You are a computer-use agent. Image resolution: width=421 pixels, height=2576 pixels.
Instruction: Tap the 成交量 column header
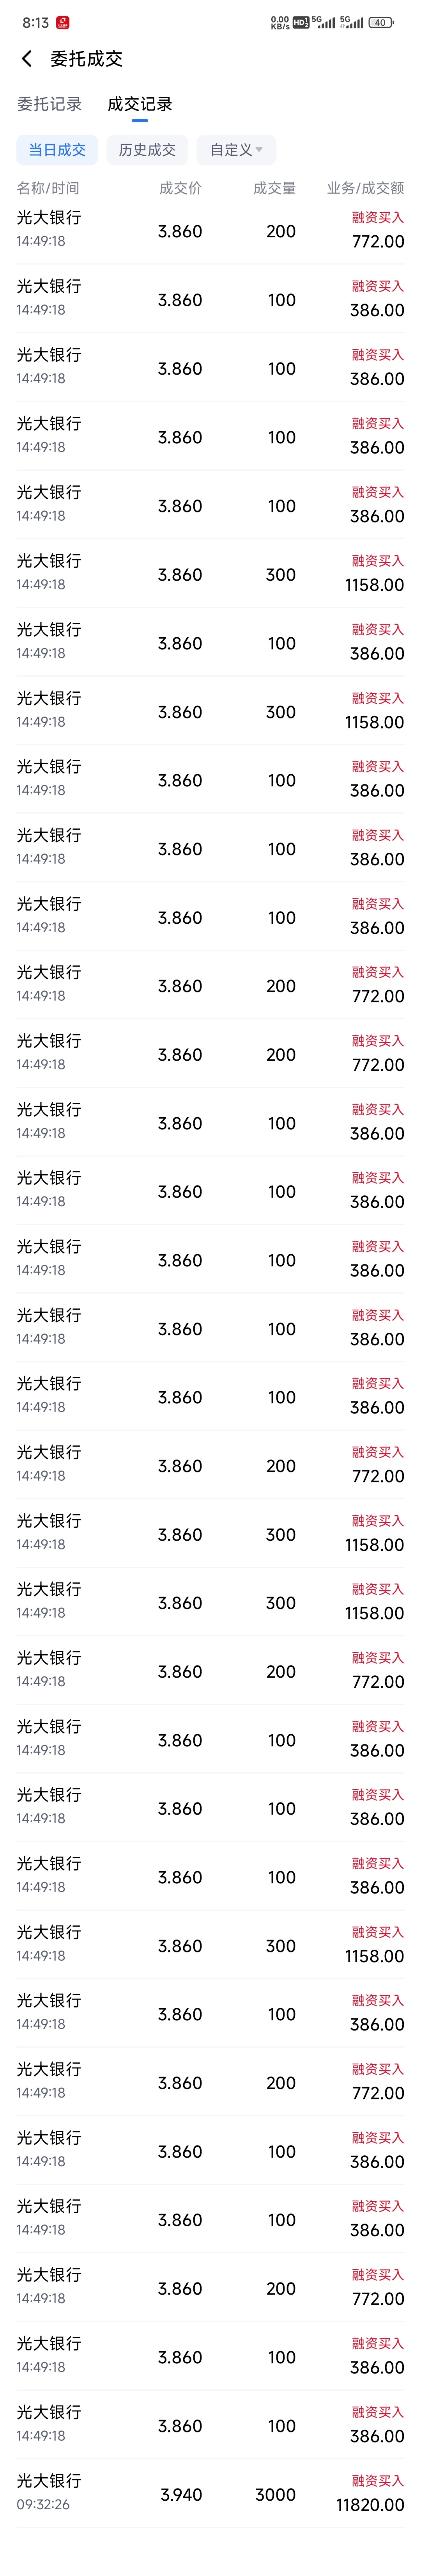point(274,188)
